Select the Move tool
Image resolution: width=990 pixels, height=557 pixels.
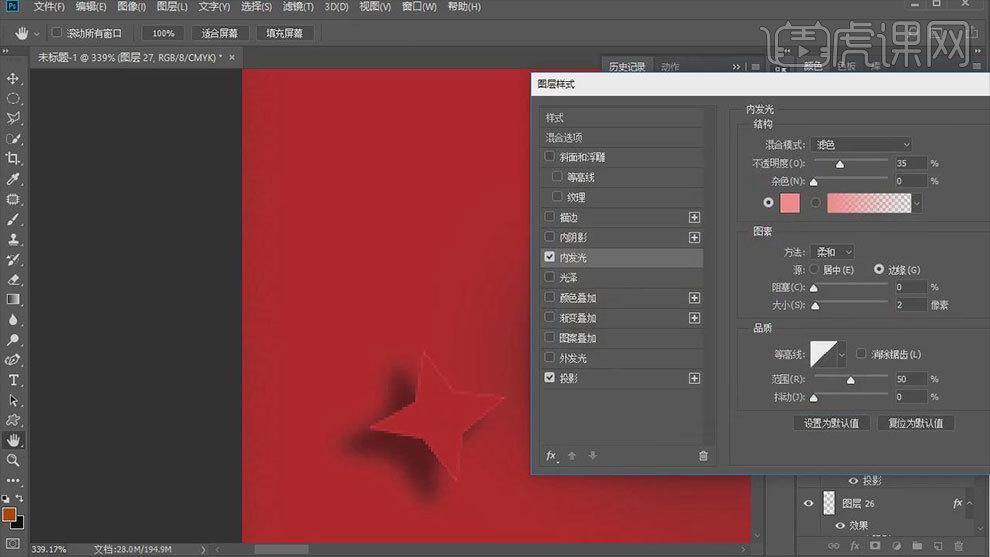[x=13, y=78]
